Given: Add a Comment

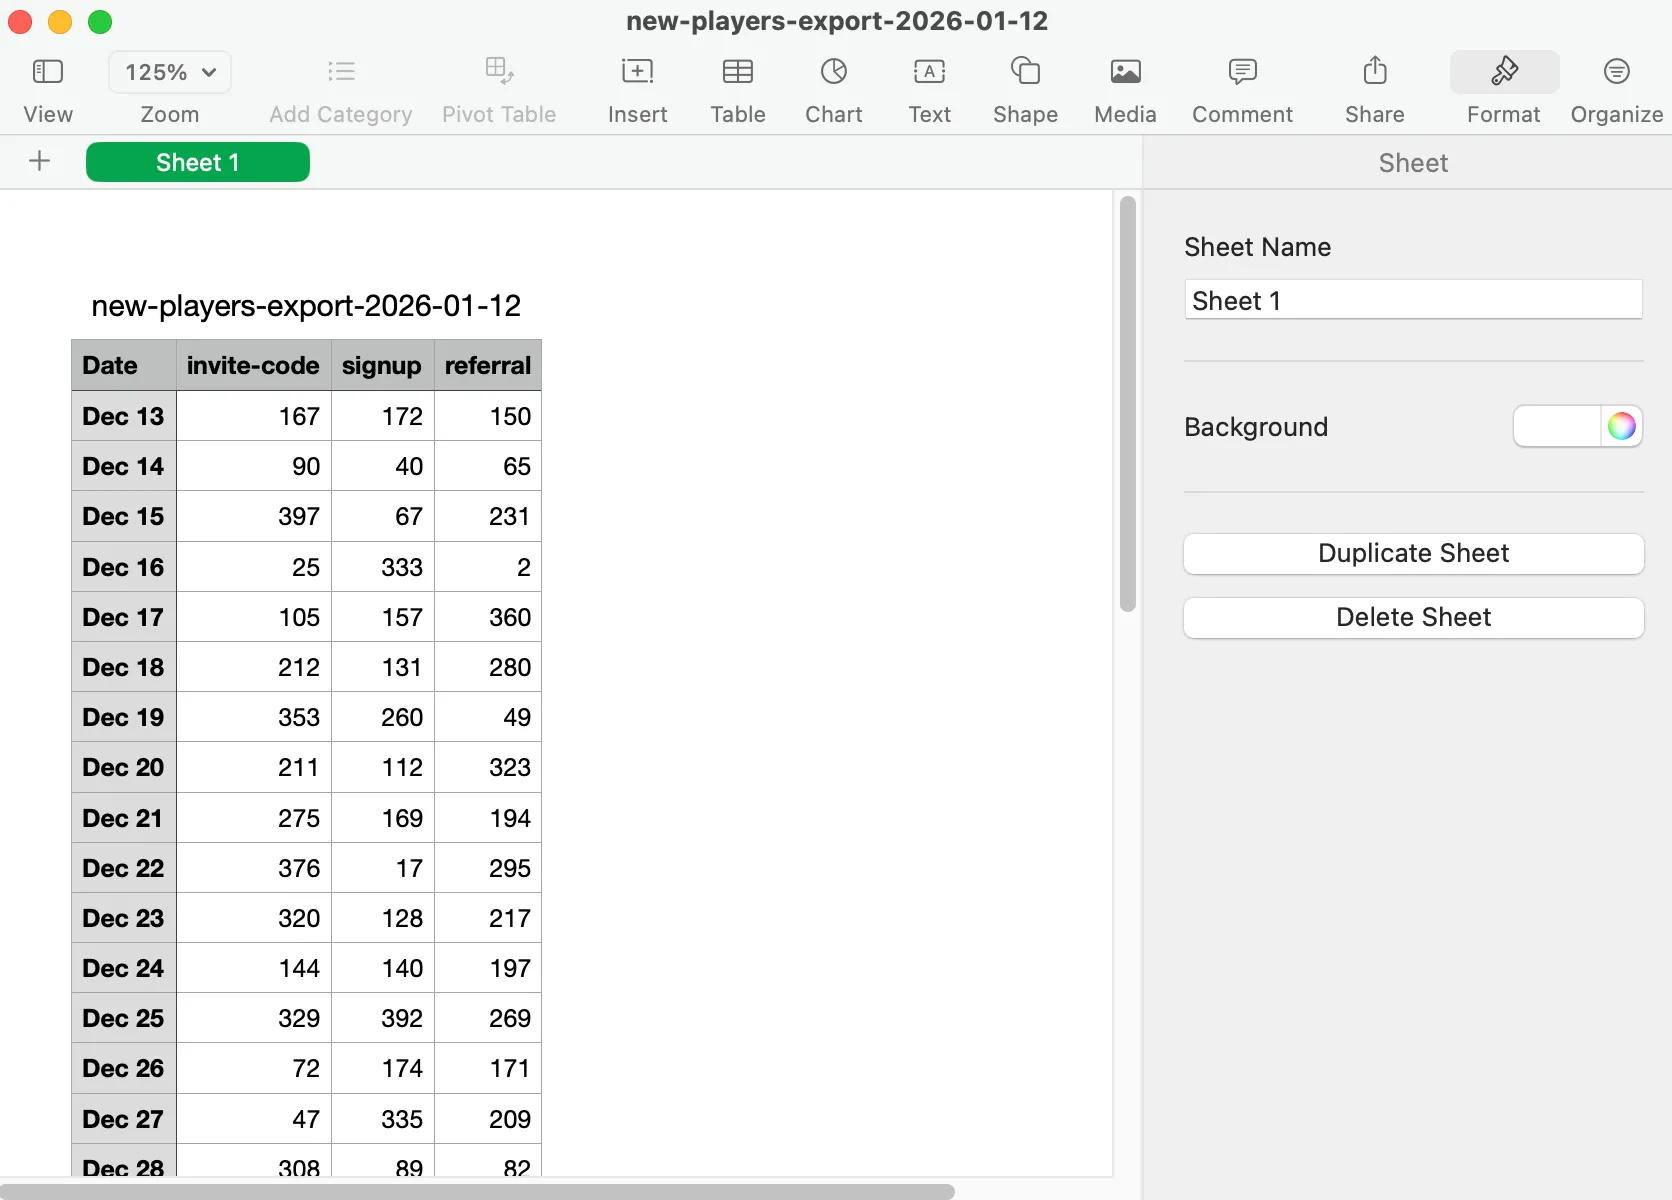Looking at the screenshot, I should (1242, 71).
